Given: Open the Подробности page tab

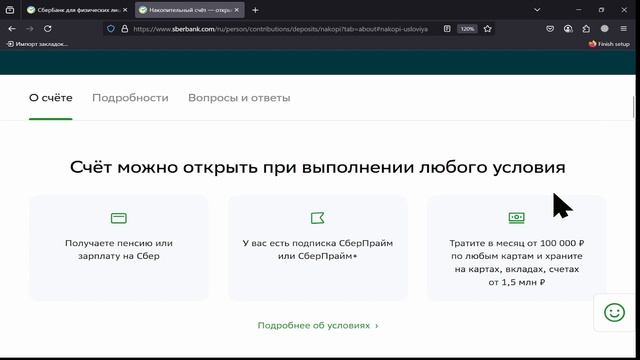Looking at the screenshot, I should [x=130, y=98].
